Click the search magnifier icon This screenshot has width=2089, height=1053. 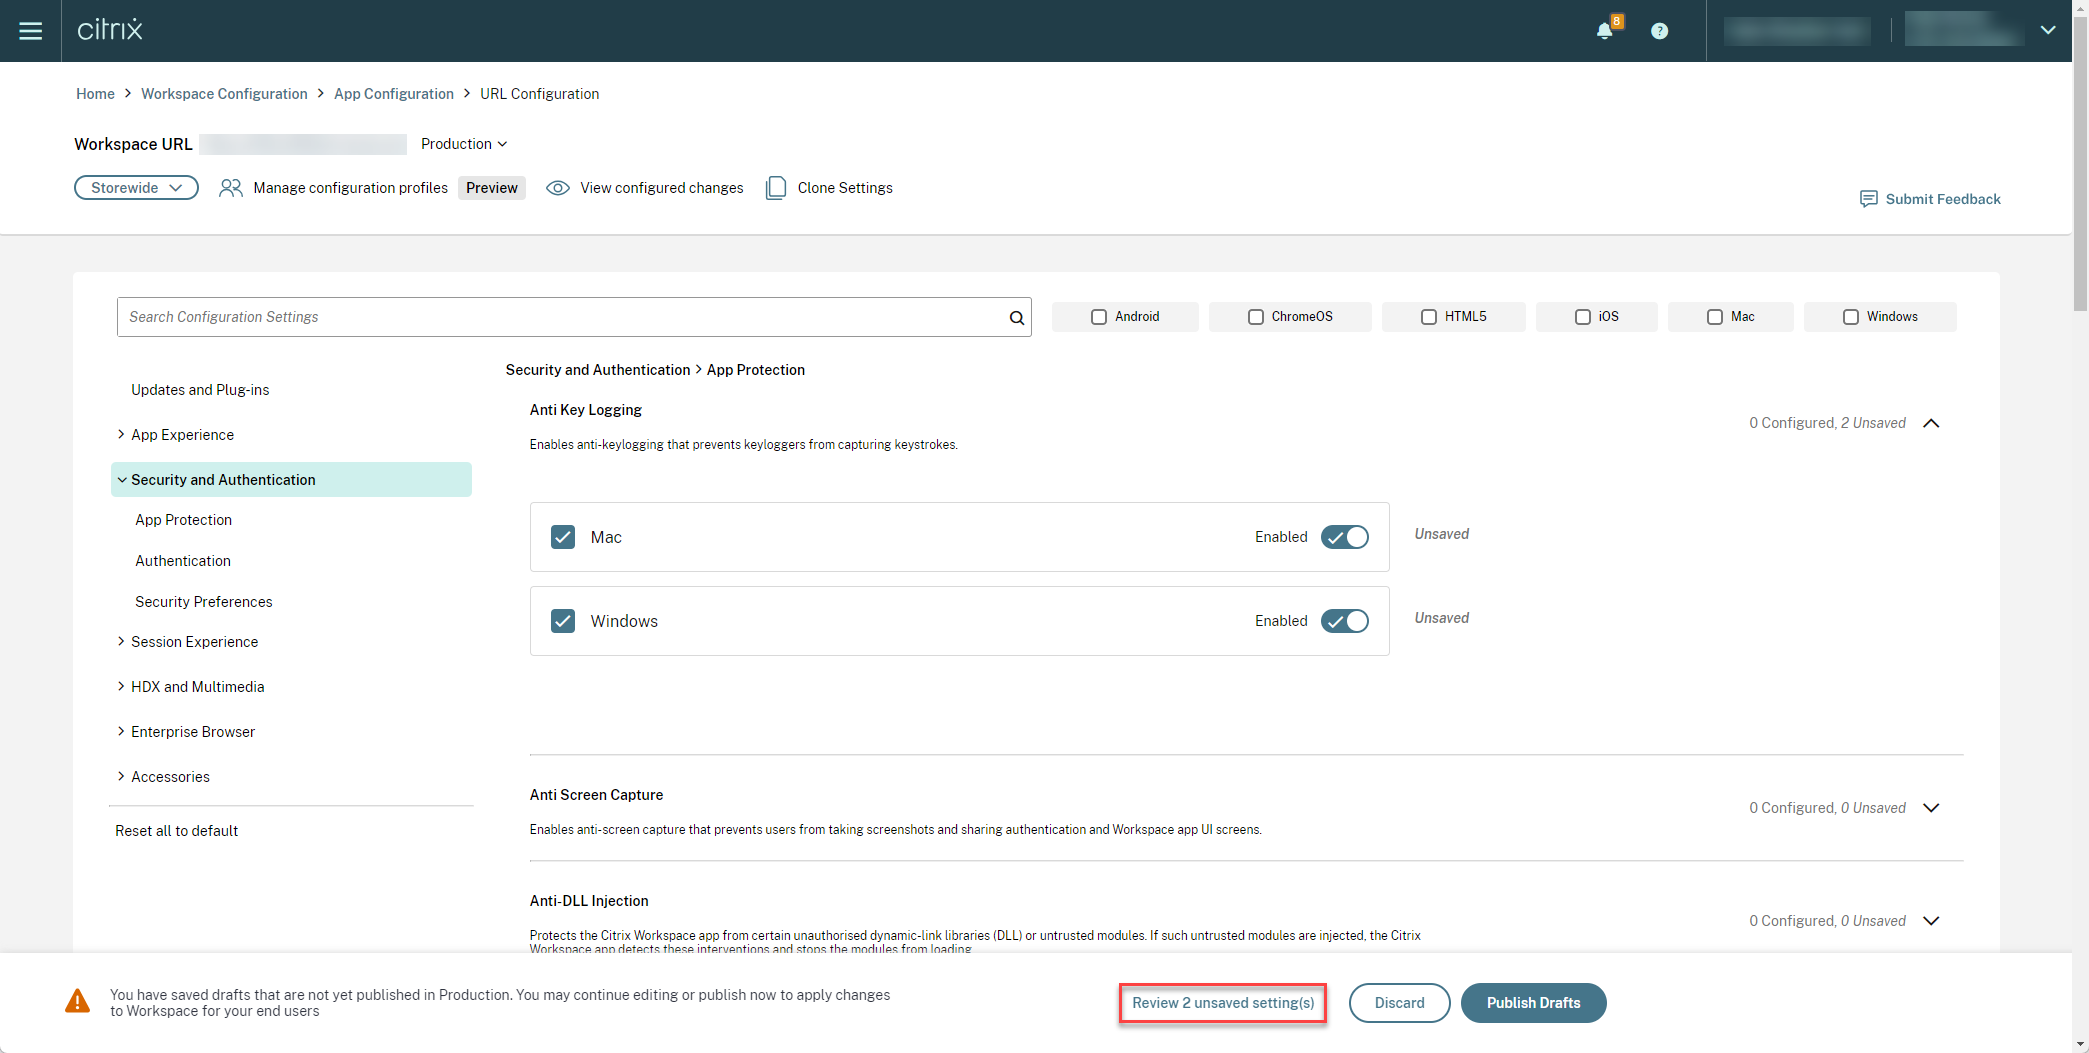tap(1015, 317)
